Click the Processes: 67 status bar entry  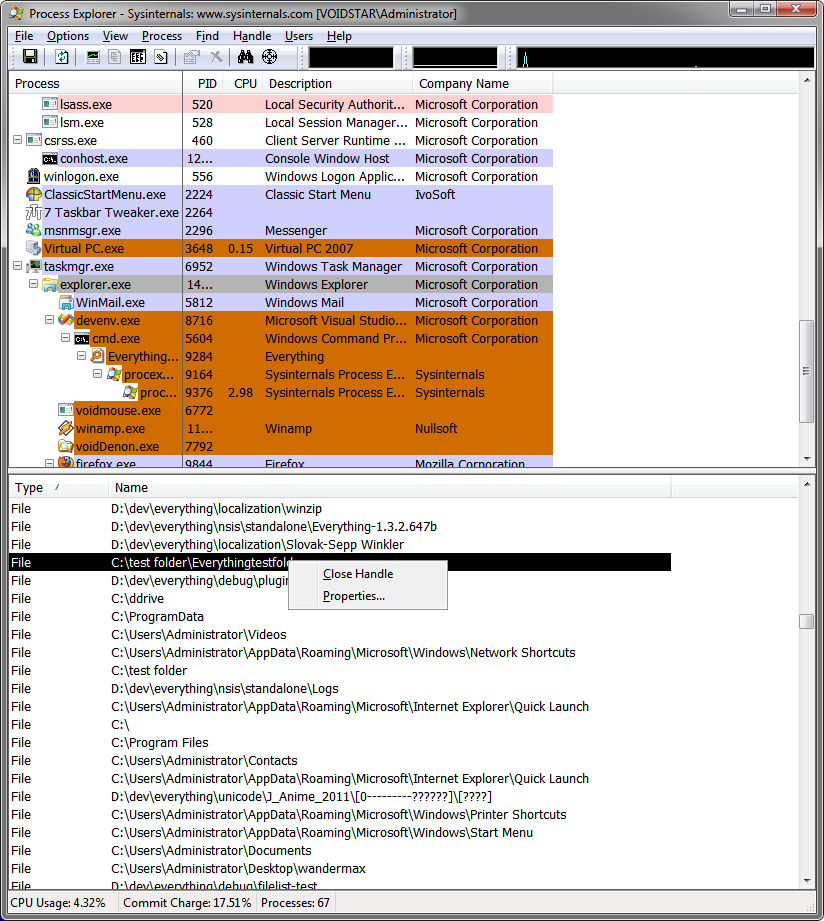(295, 903)
